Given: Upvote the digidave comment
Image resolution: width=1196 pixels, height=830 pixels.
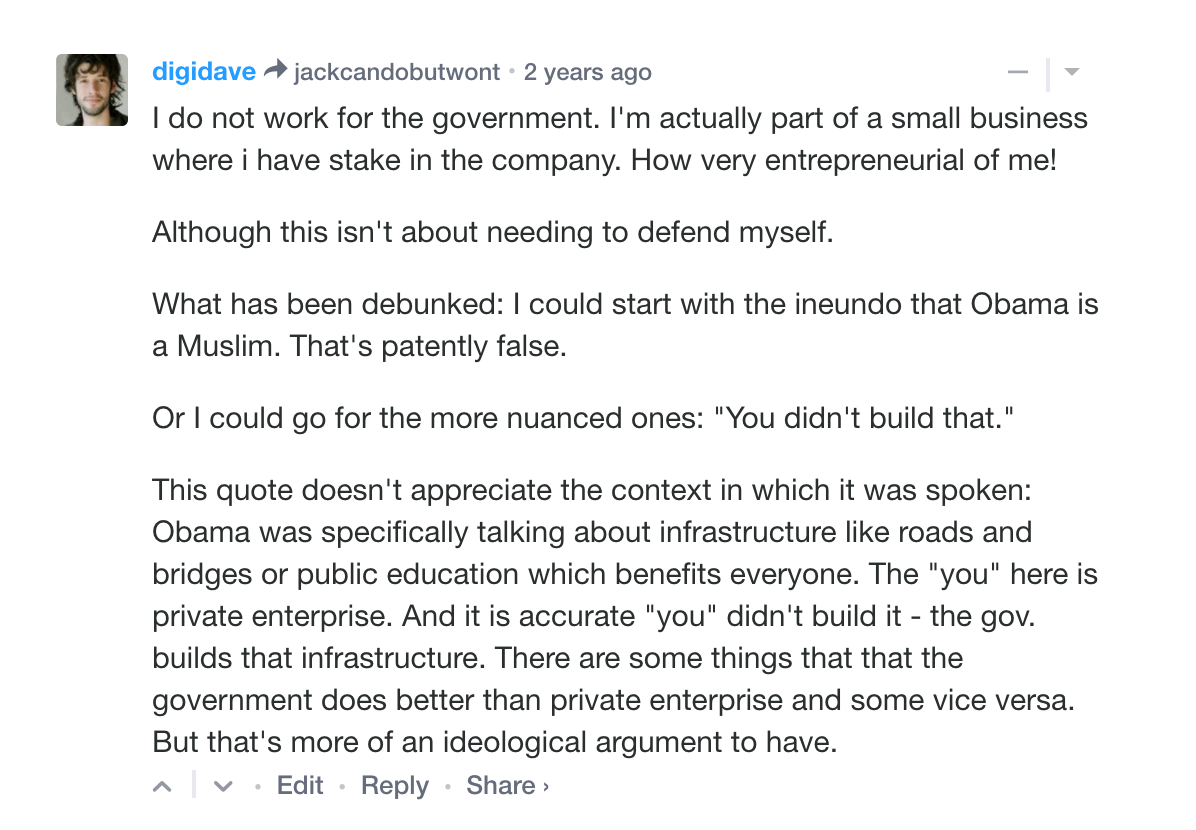Looking at the screenshot, I should point(163,786).
